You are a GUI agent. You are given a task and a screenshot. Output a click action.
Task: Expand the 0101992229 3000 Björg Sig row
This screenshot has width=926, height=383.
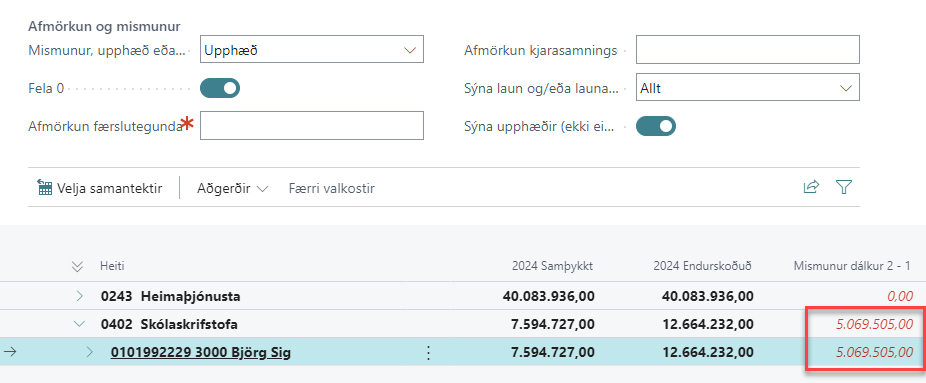pos(90,352)
